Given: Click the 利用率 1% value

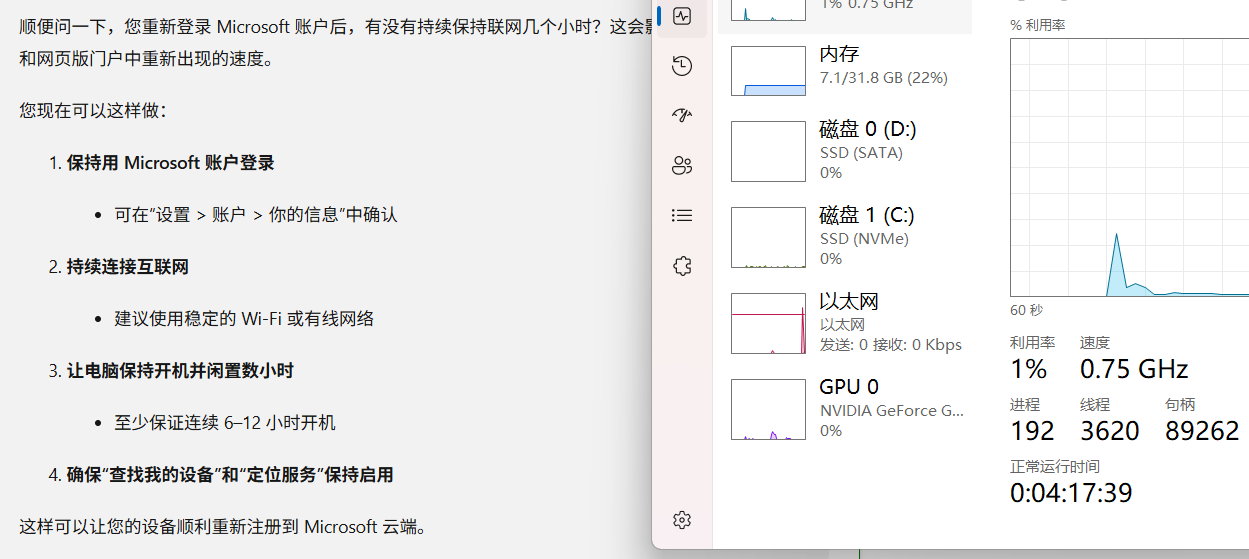Looking at the screenshot, I should [x=1028, y=369].
